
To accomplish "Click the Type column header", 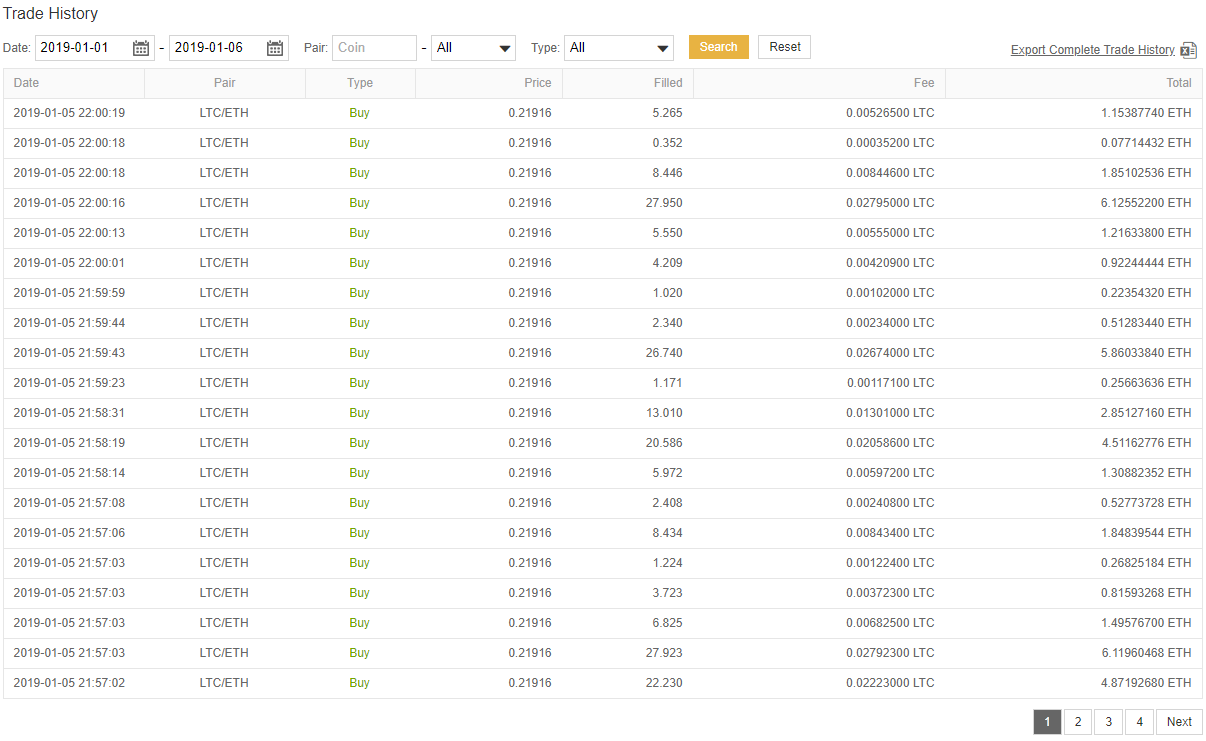I will click(x=360, y=83).
